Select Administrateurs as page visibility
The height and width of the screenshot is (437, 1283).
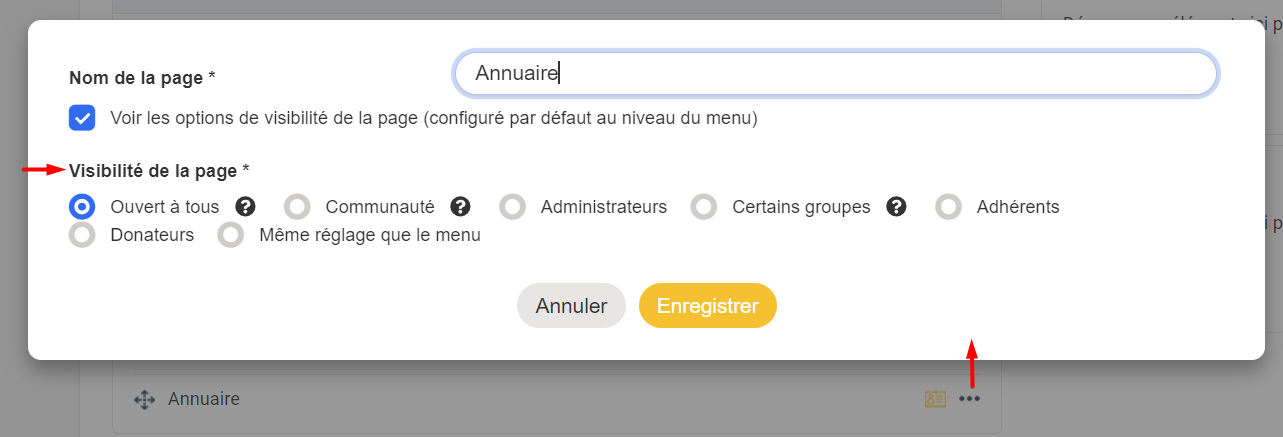tap(513, 207)
